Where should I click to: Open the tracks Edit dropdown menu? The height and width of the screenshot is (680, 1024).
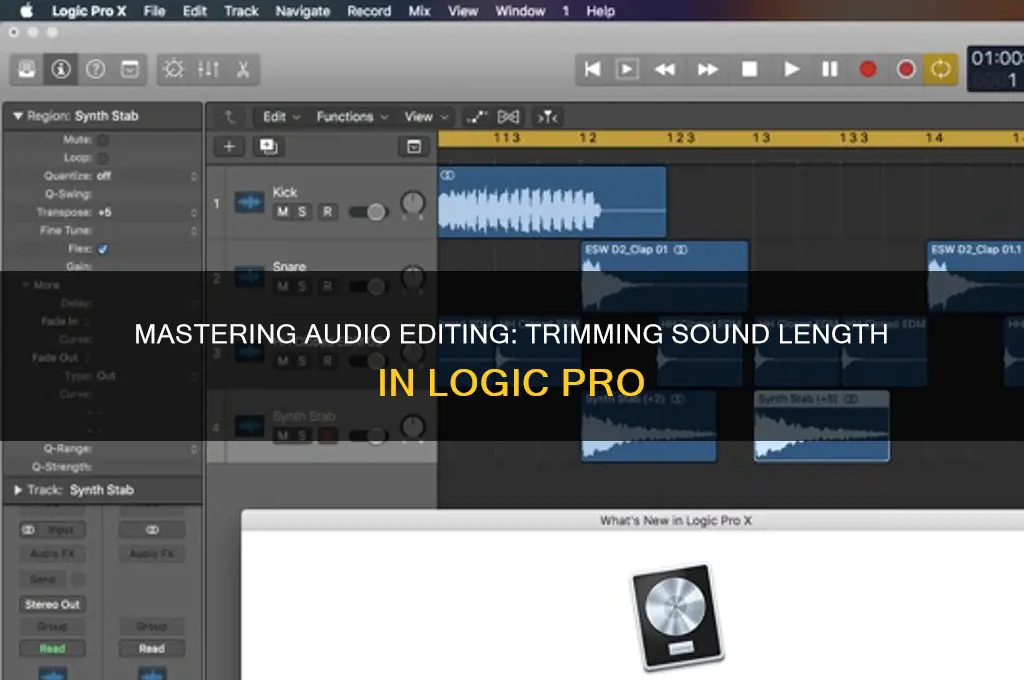[281, 117]
